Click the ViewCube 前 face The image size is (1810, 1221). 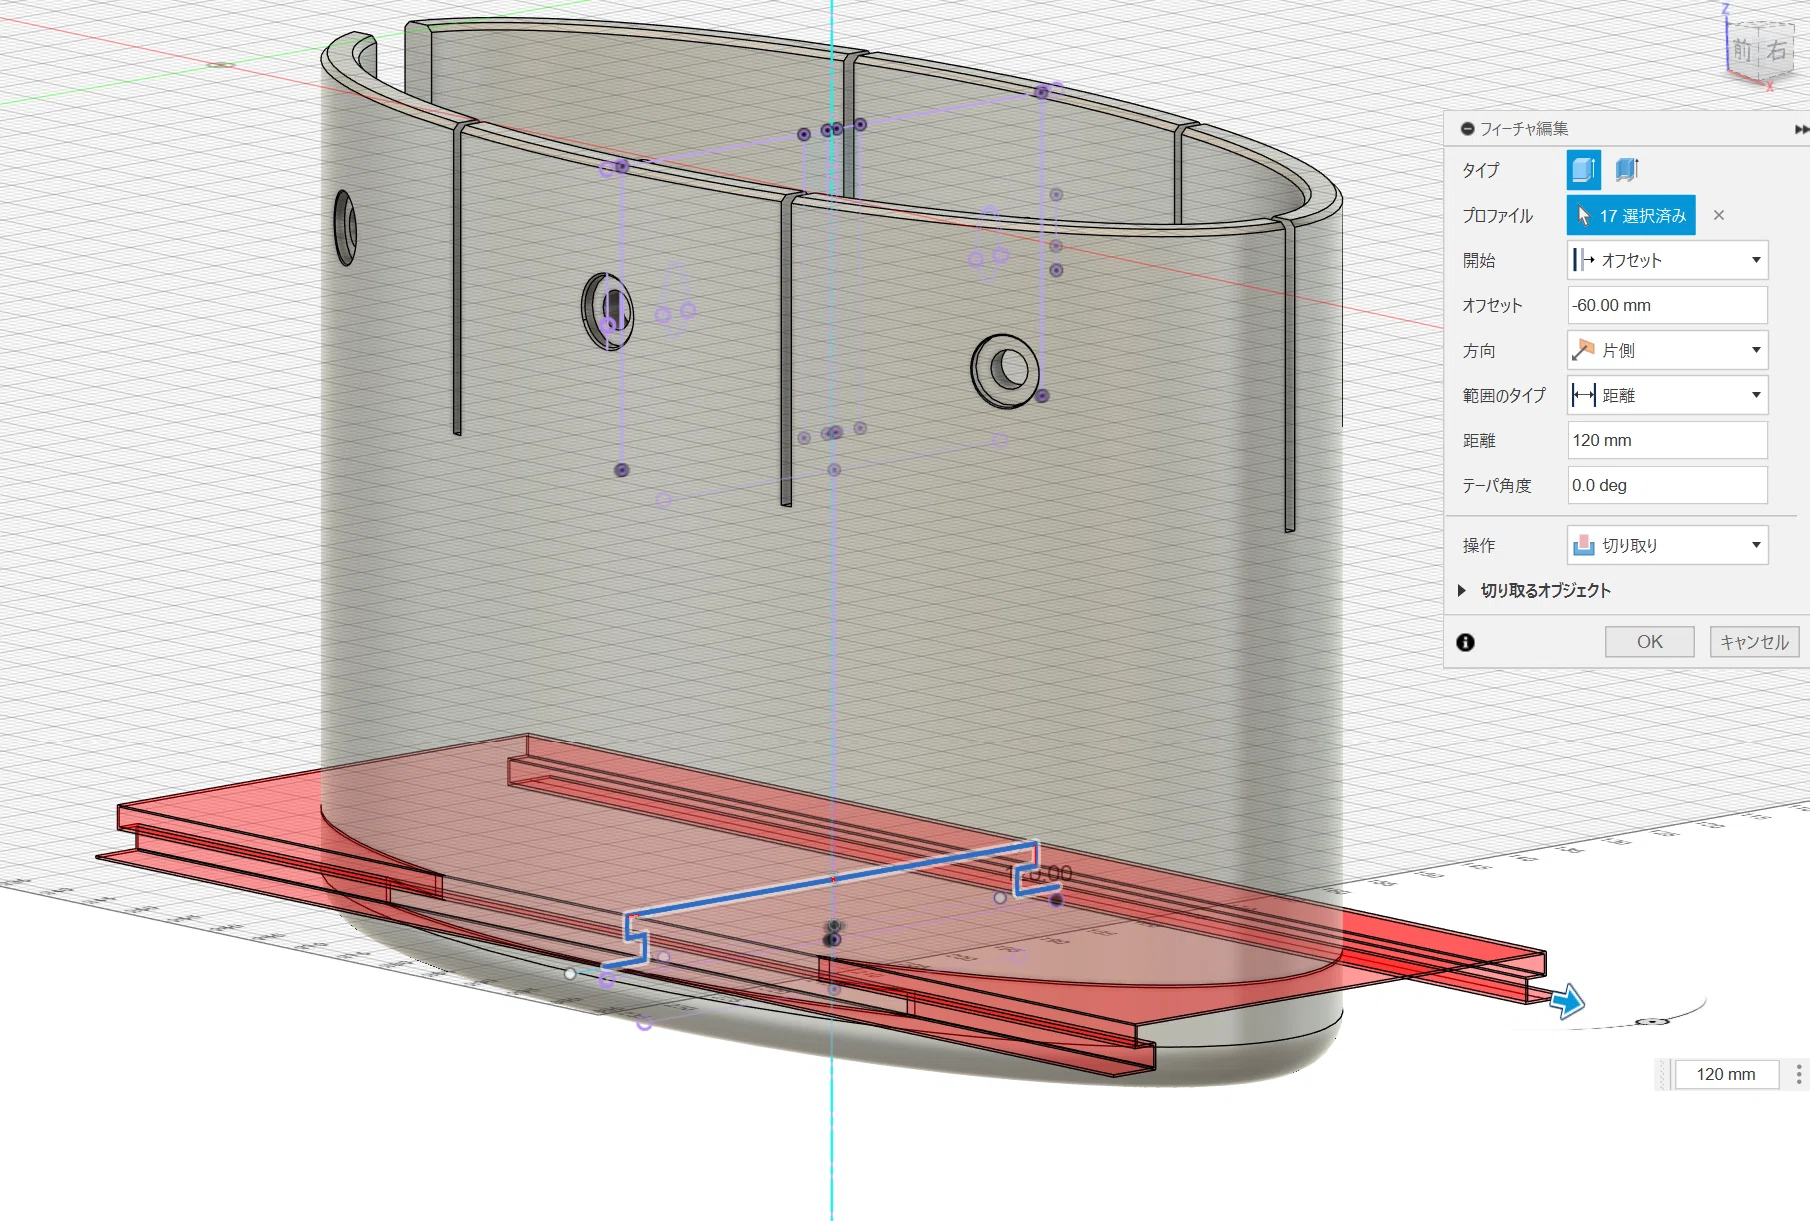1743,50
